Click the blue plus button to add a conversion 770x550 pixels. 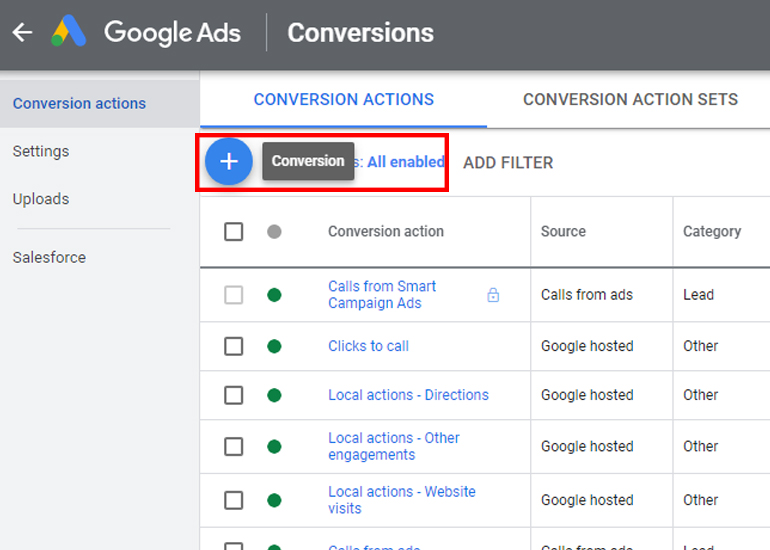coord(229,162)
